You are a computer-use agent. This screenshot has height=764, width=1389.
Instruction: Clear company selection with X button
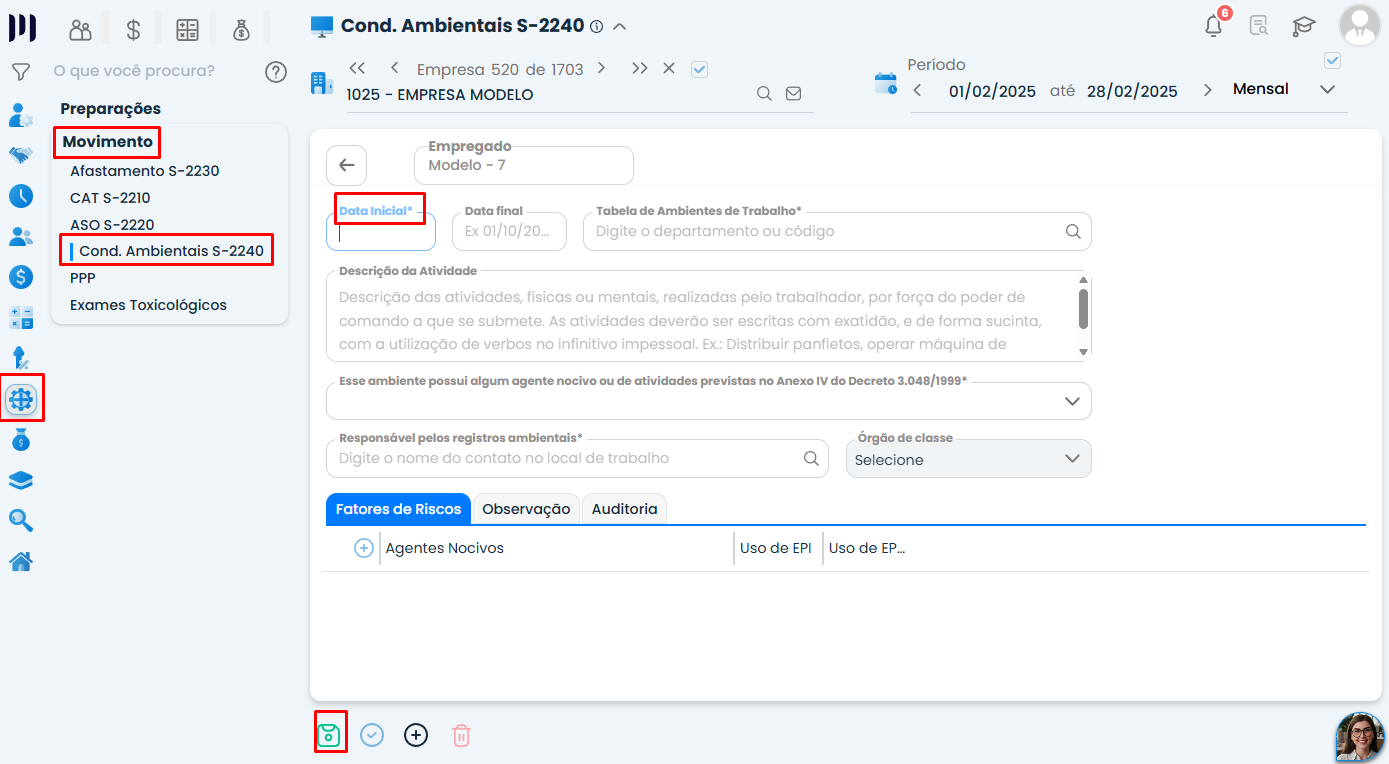pyautogui.click(x=669, y=68)
